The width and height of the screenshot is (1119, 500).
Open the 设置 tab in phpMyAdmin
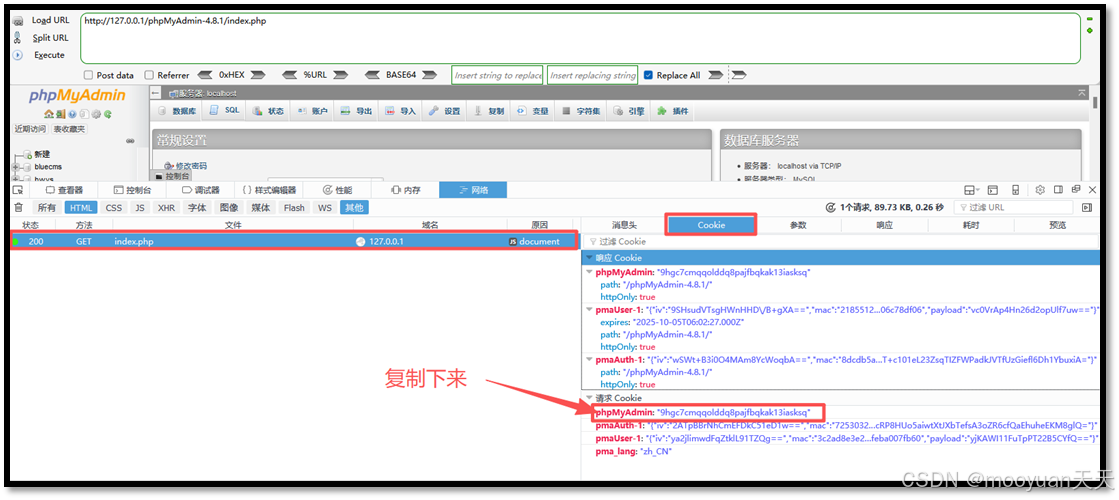point(445,111)
